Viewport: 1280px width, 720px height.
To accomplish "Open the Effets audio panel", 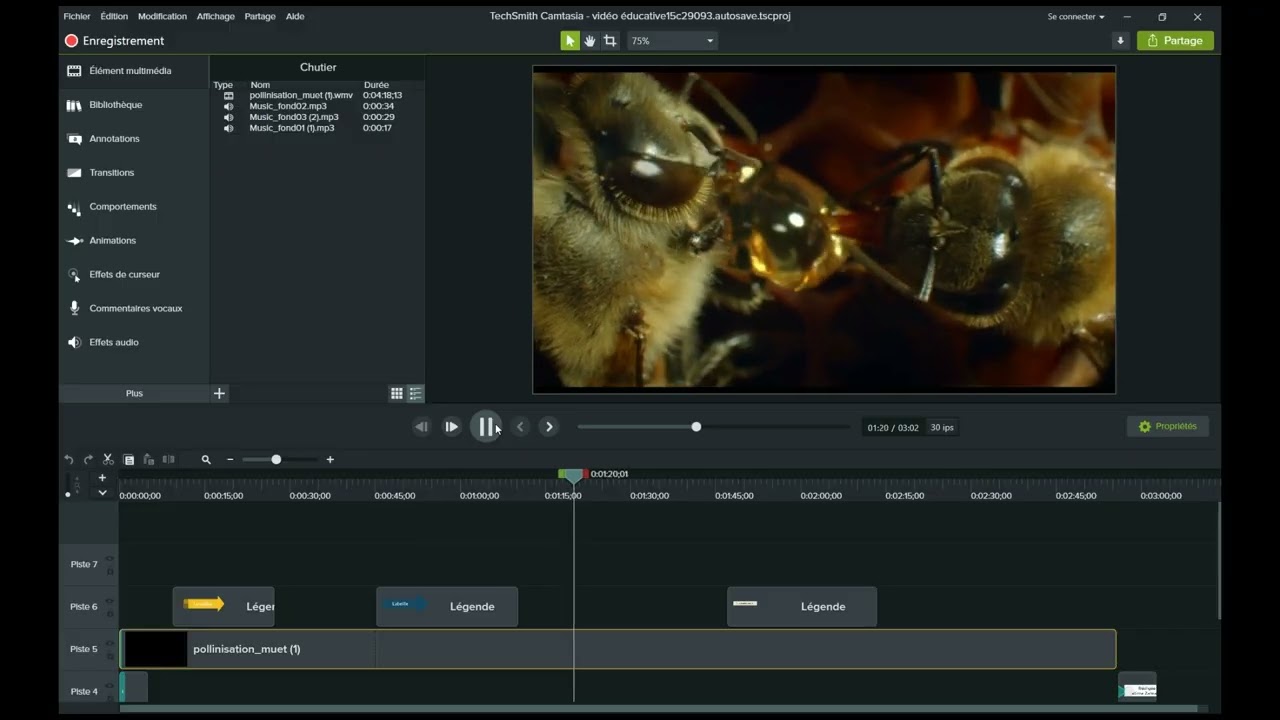I will 113,343.
